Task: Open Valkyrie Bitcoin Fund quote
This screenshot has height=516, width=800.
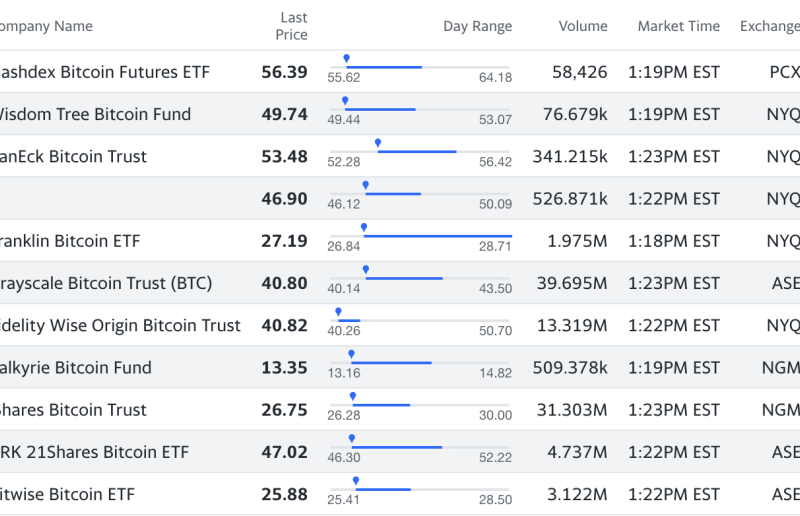Action: point(76,368)
